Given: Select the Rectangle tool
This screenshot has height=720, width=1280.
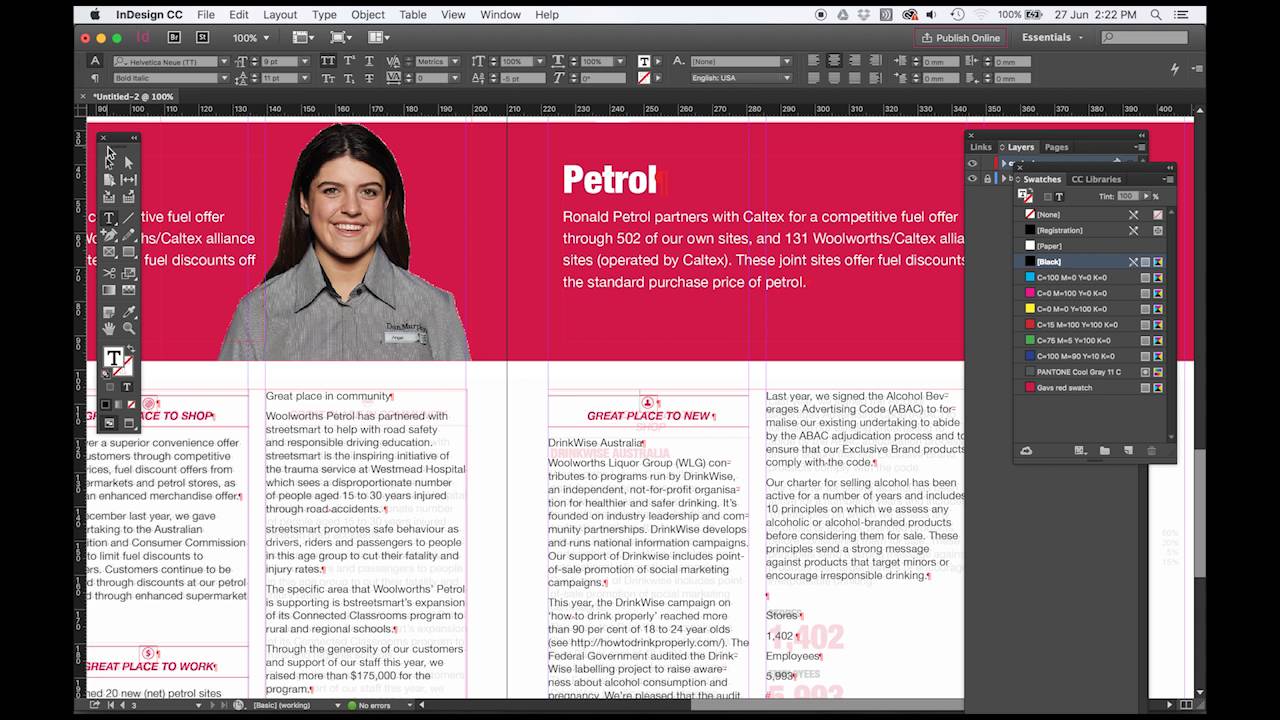Looking at the screenshot, I should pos(128,253).
